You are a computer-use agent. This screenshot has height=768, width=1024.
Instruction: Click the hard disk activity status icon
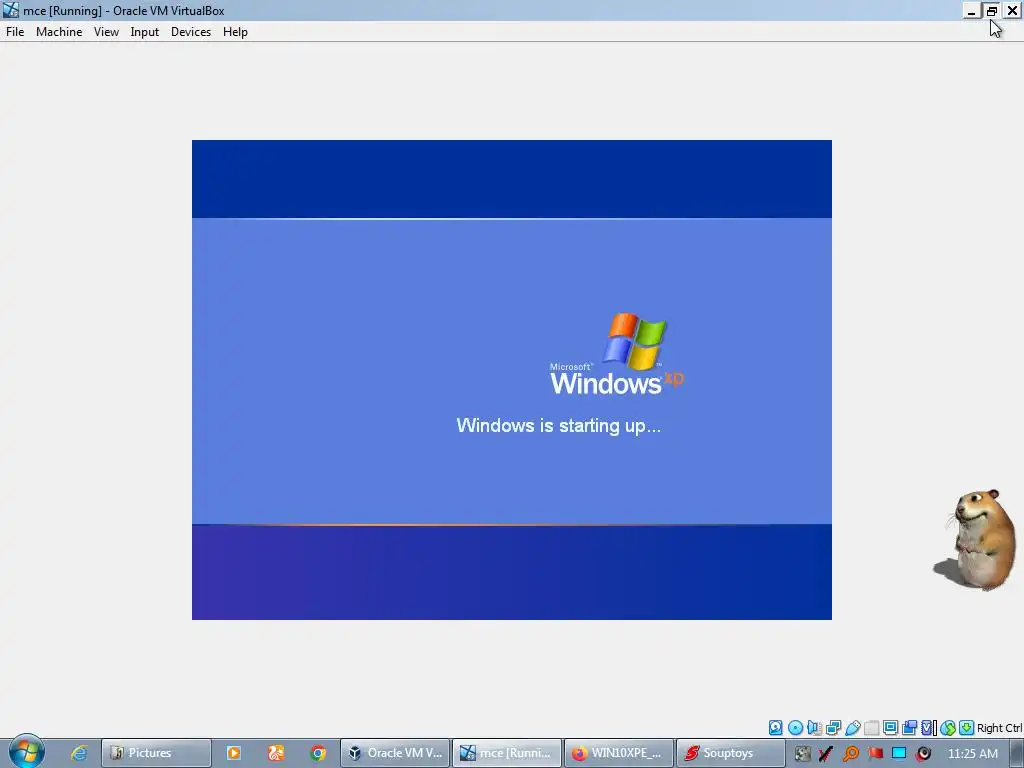pyautogui.click(x=775, y=728)
